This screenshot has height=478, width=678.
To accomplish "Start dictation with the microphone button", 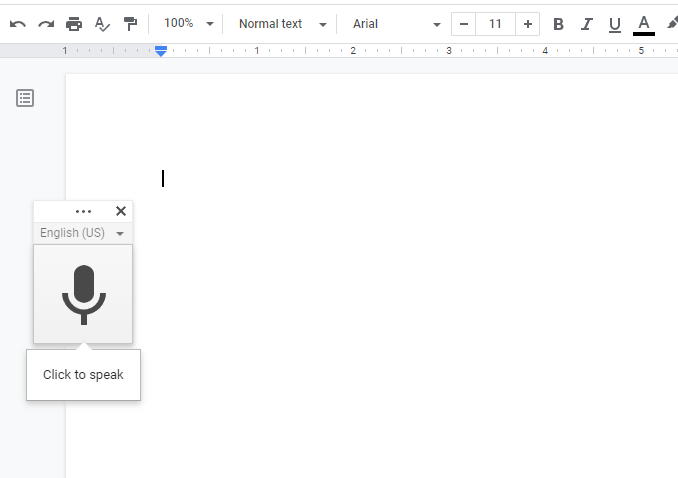I will click(83, 294).
